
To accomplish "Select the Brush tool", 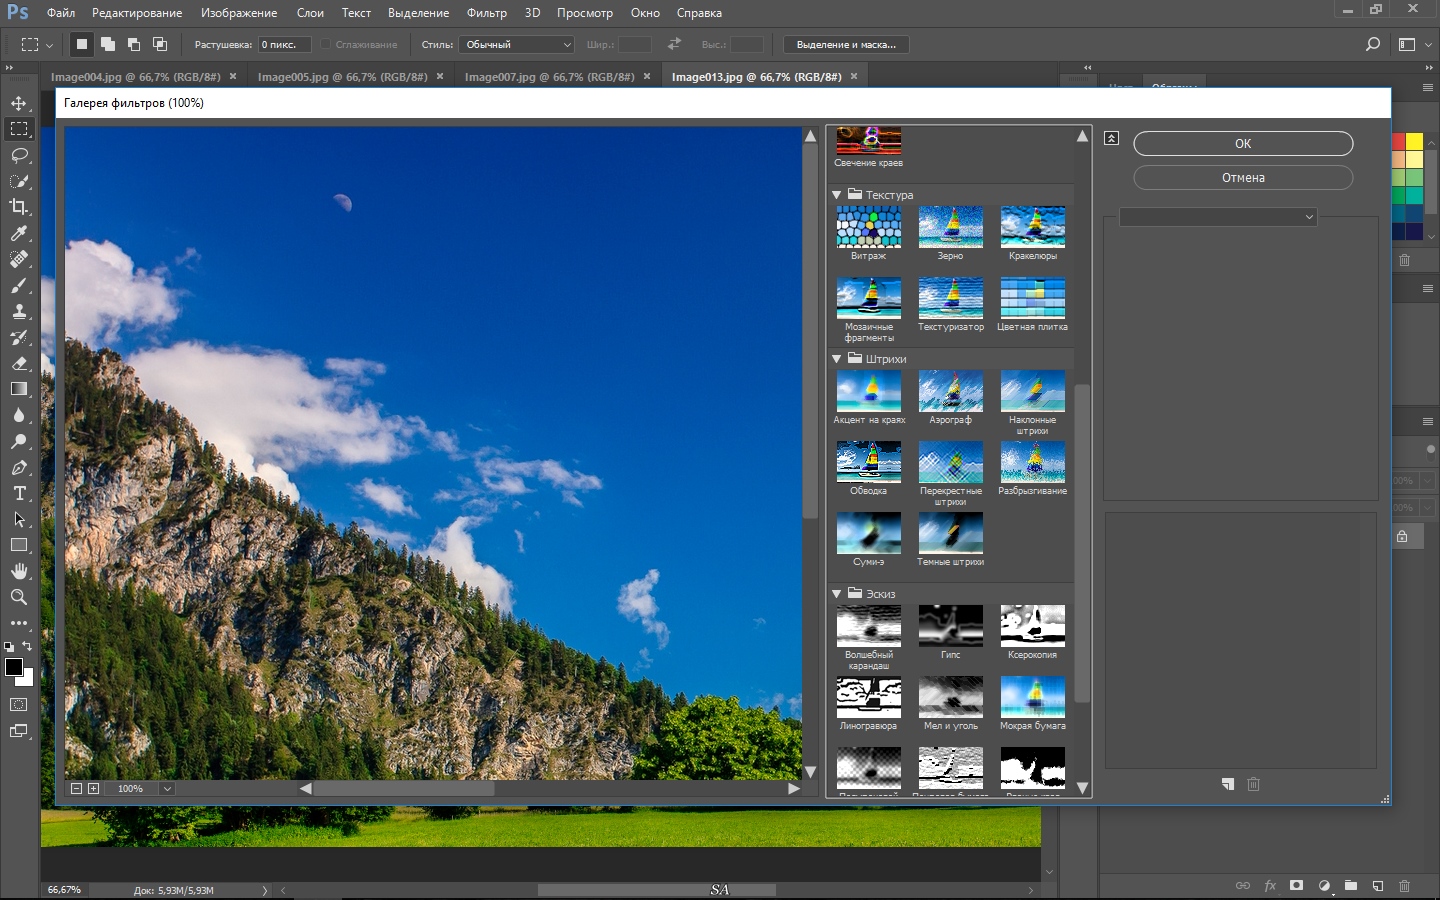I will tap(19, 285).
